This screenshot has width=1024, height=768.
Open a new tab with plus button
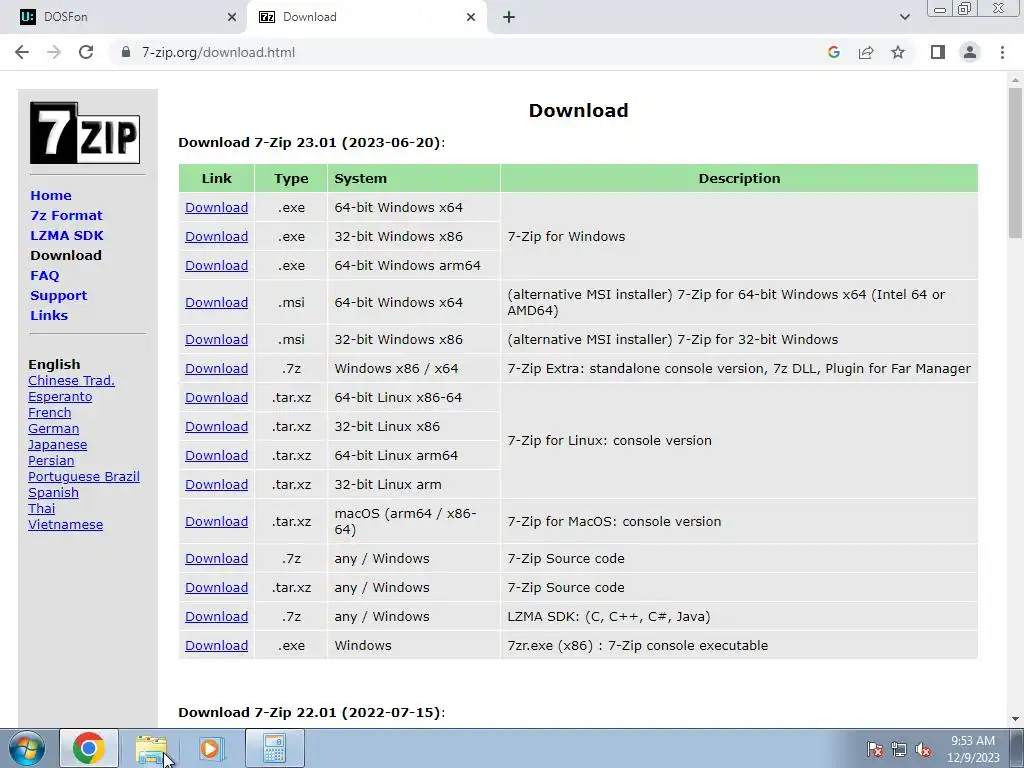pyautogui.click(x=509, y=18)
